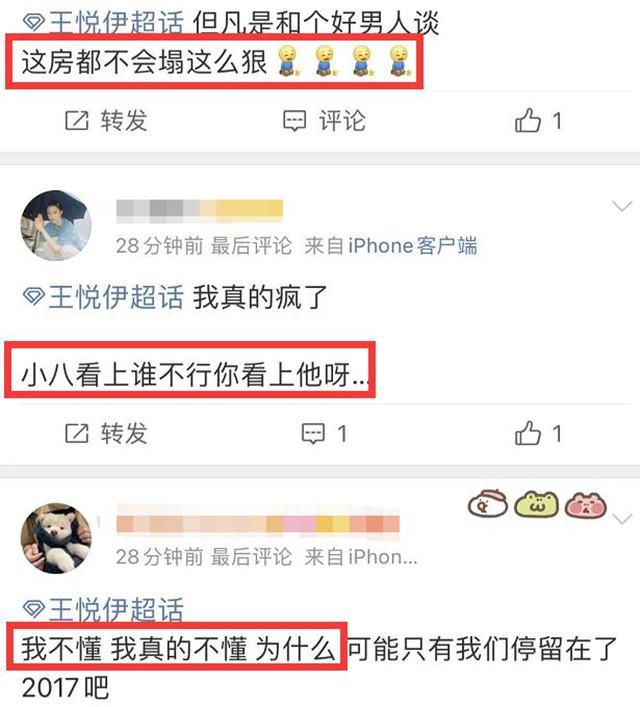Click the pink pig badge sticker icon
640x707 pixels.
tap(586, 505)
